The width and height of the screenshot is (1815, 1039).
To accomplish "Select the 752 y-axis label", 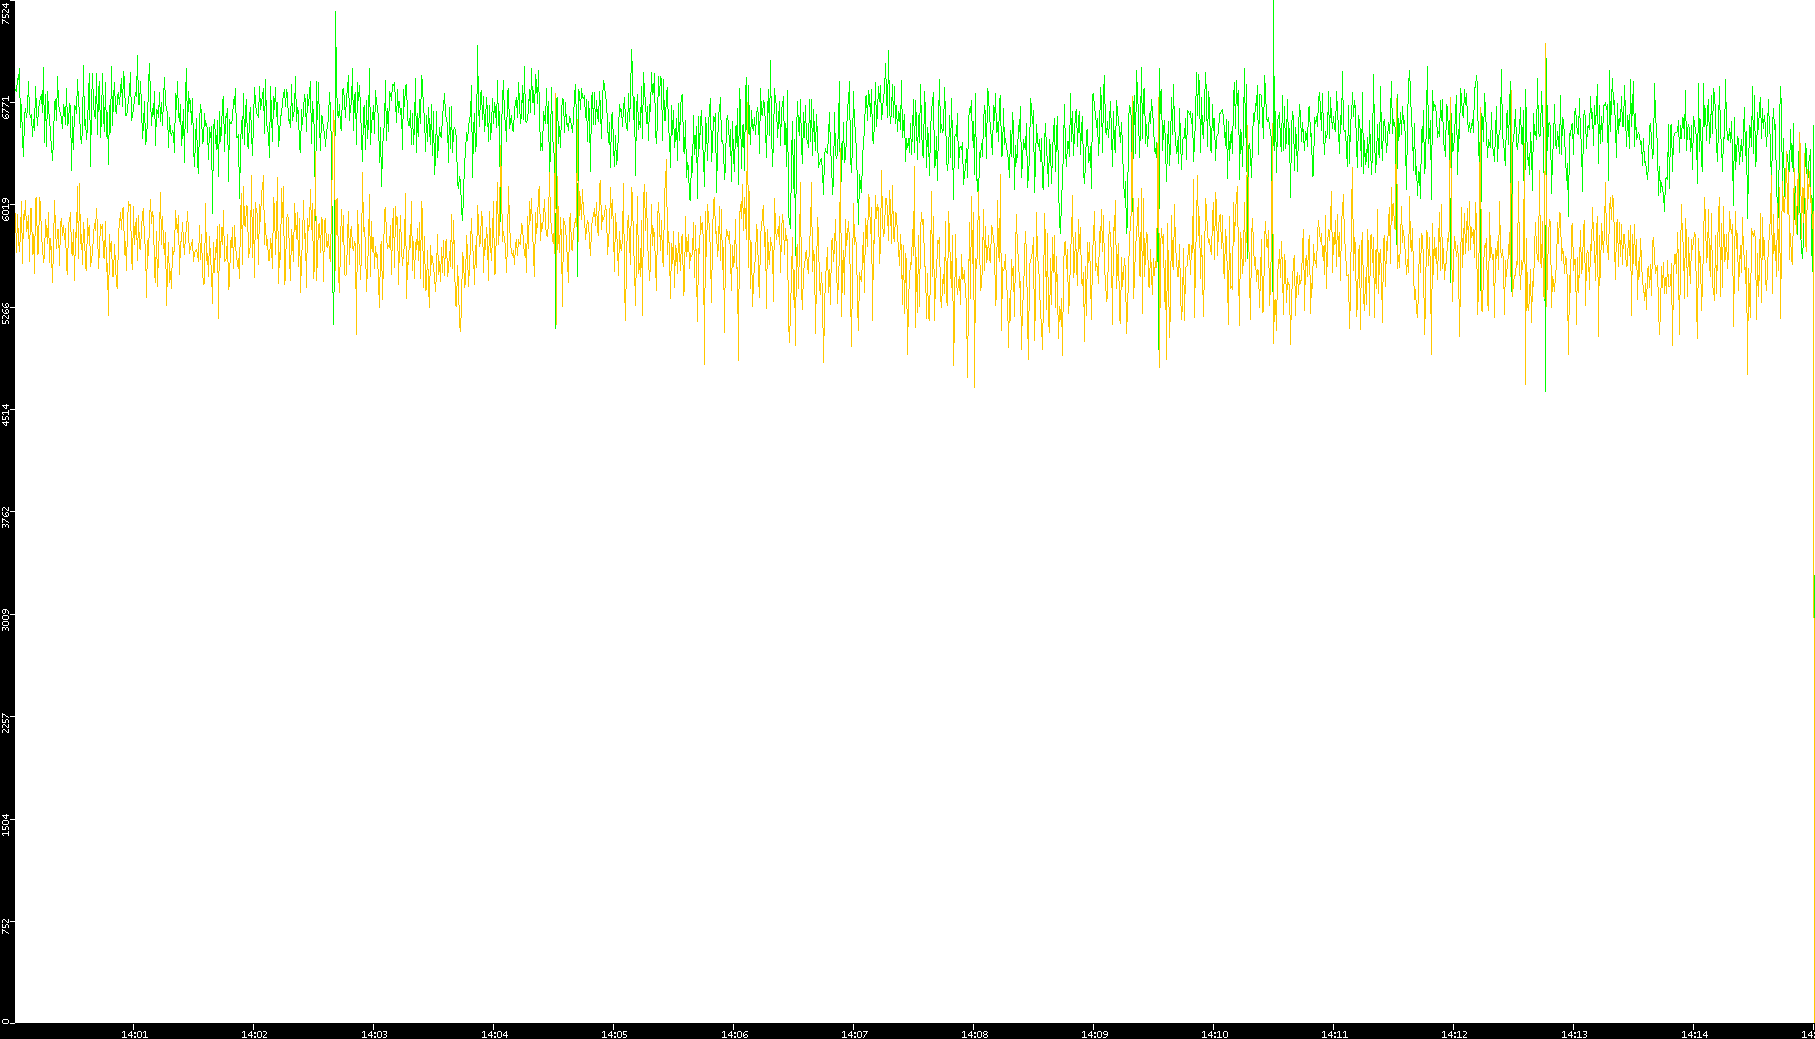I will coord(6,926).
